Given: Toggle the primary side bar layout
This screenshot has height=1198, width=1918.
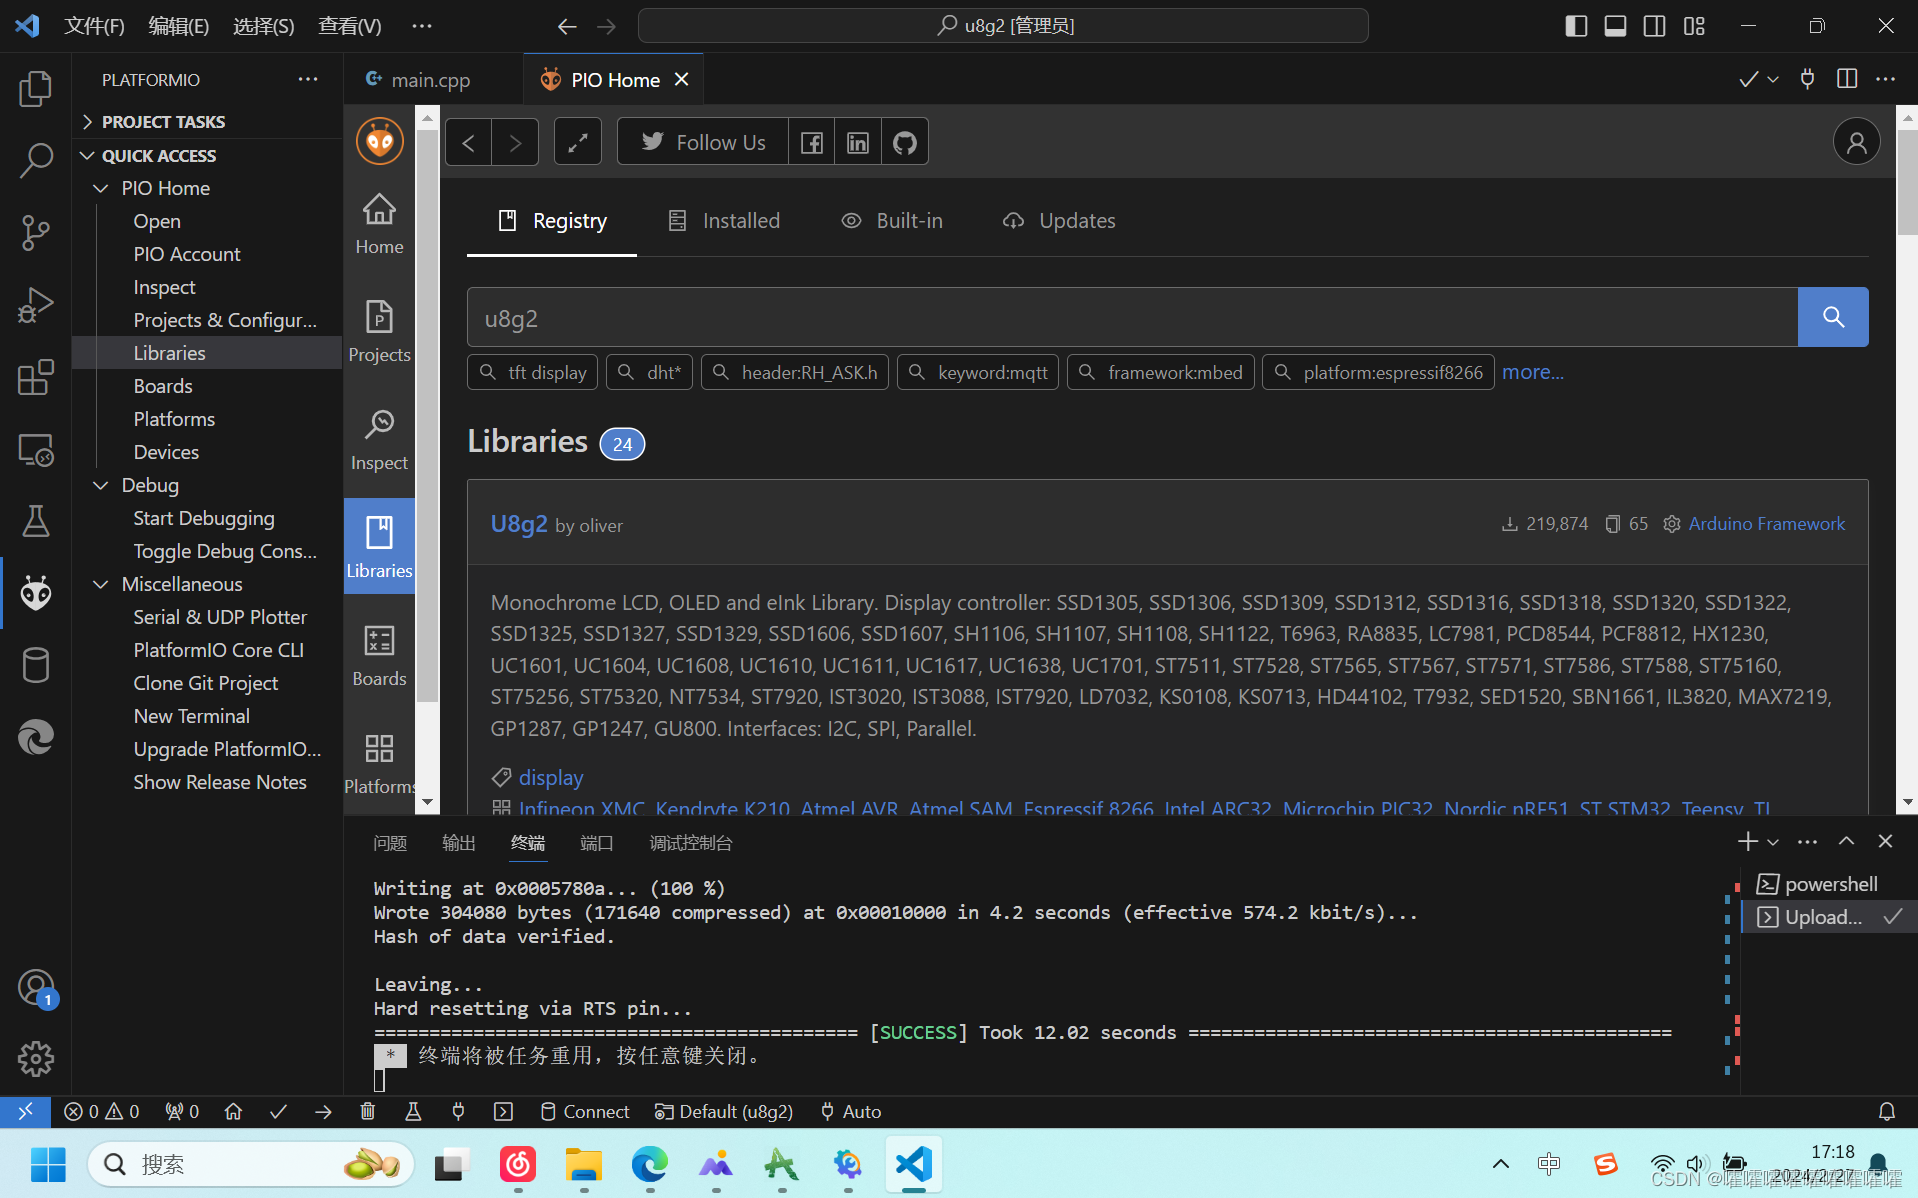Looking at the screenshot, I should [1576, 26].
